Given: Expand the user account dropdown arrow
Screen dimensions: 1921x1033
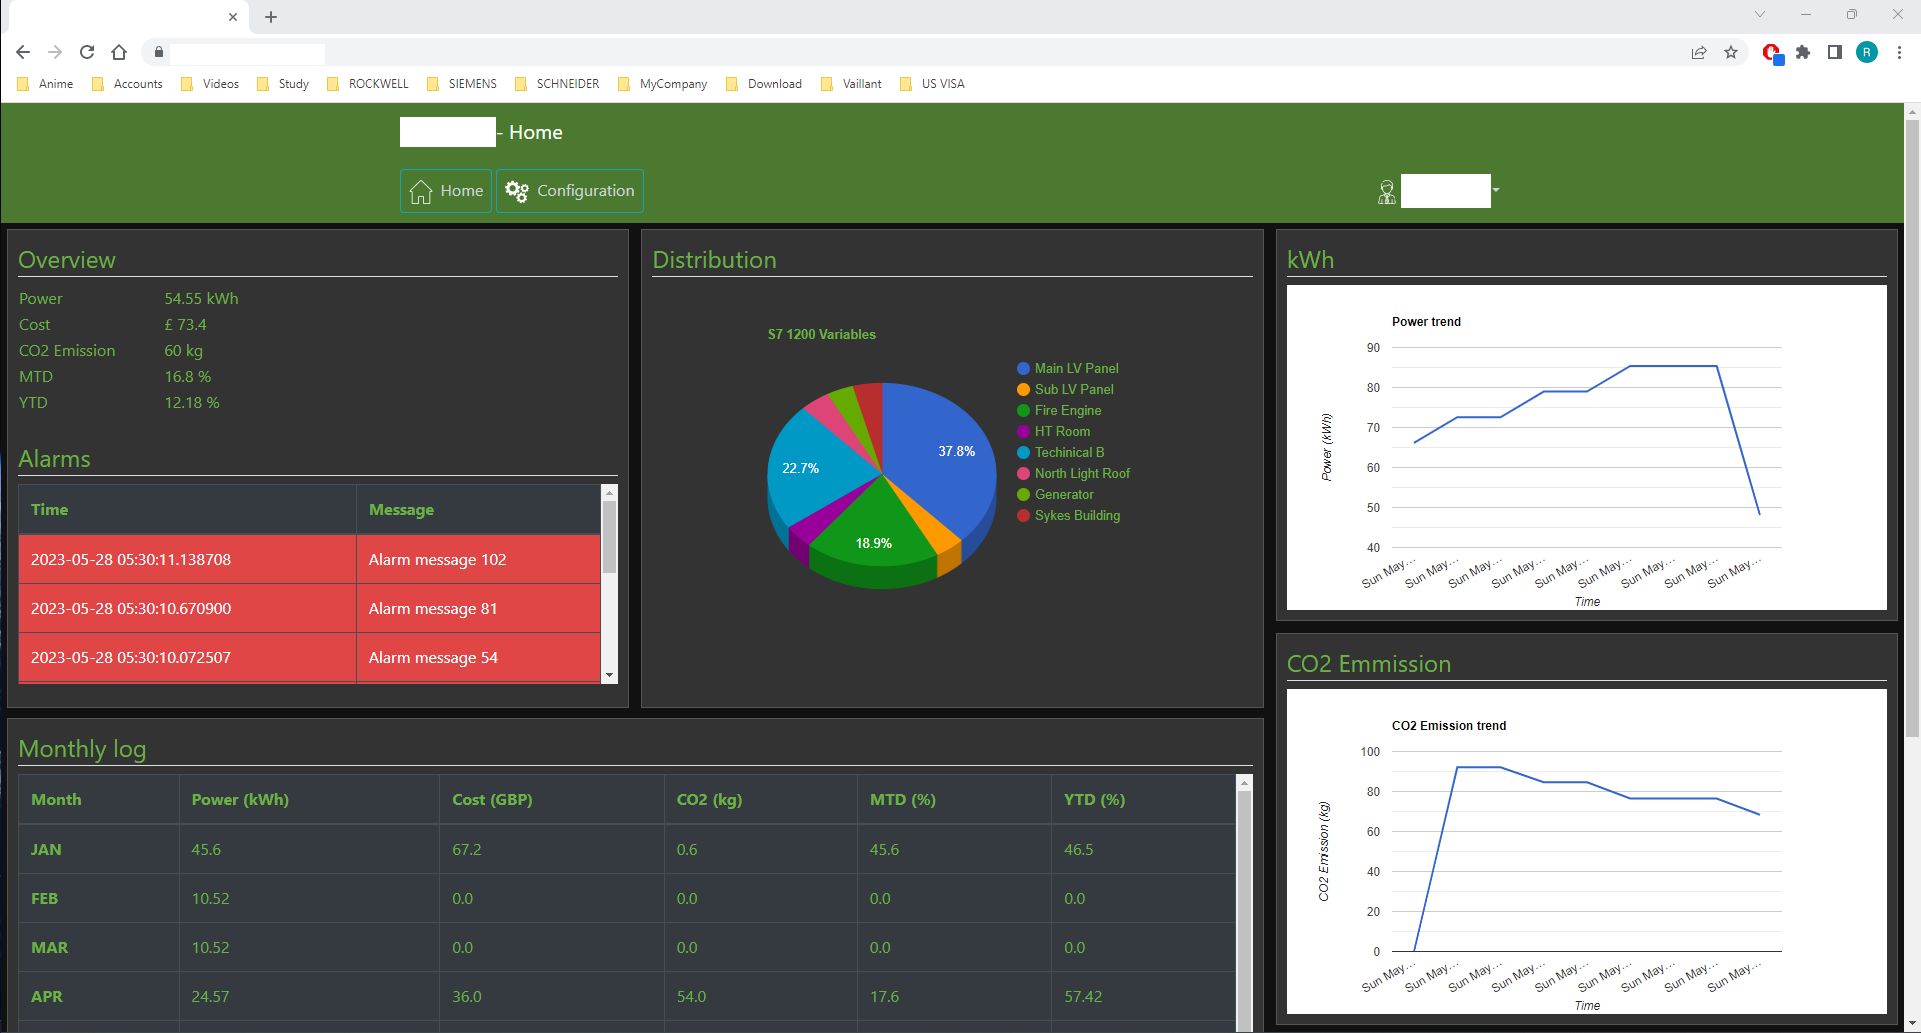Looking at the screenshot, I should [x=1496, y=190].
